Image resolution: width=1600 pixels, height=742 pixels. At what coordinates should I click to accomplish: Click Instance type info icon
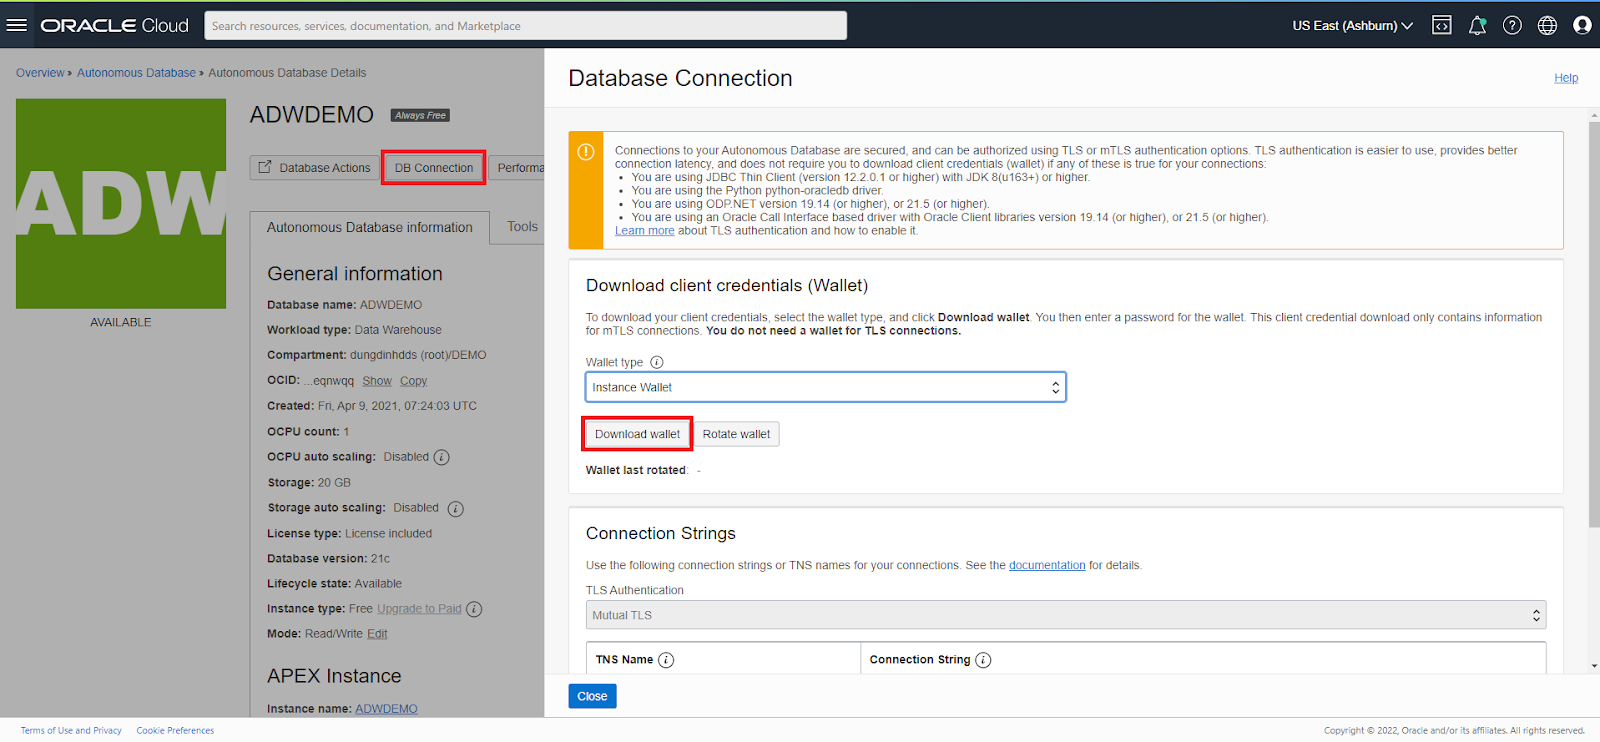474,609
